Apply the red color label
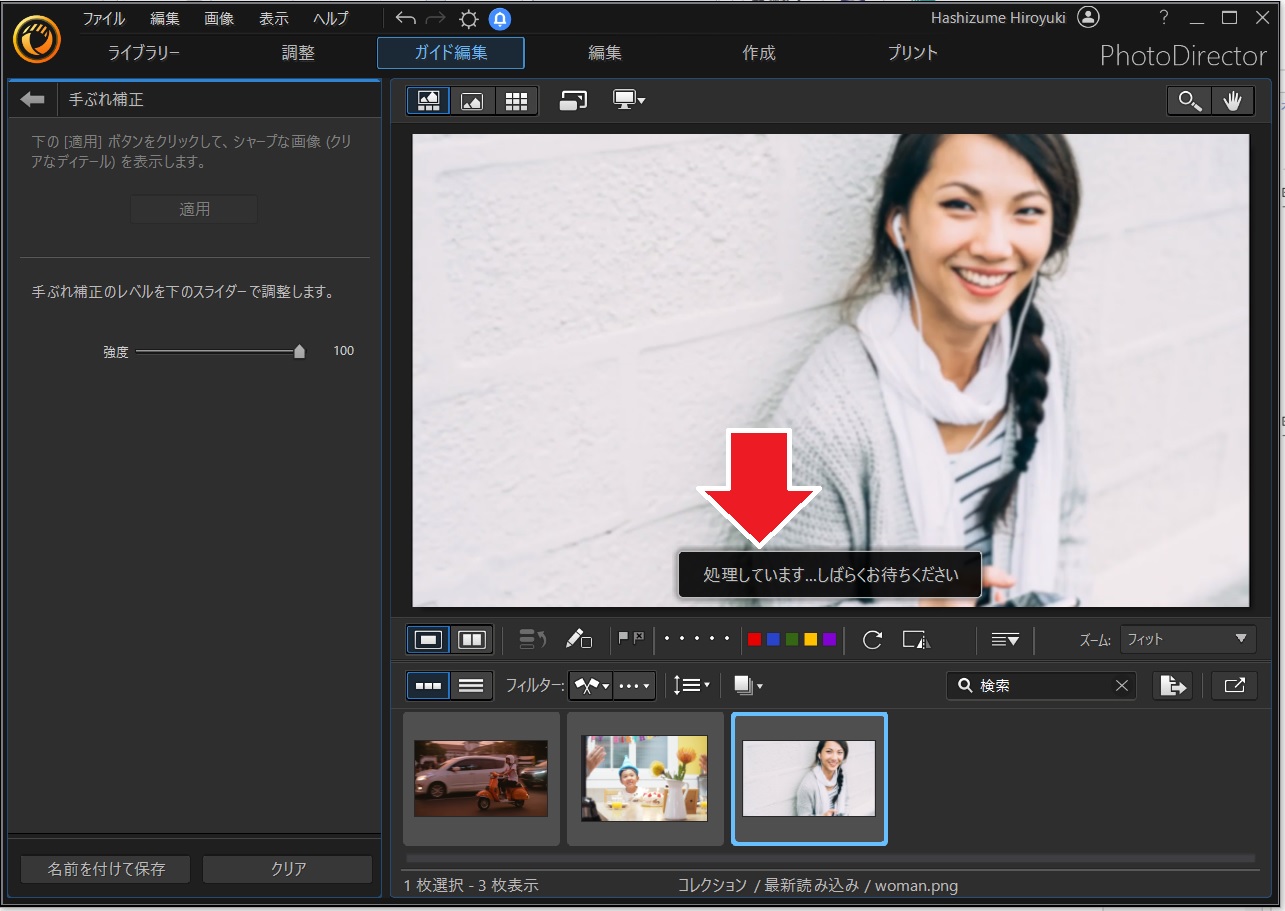 point(754,639)
